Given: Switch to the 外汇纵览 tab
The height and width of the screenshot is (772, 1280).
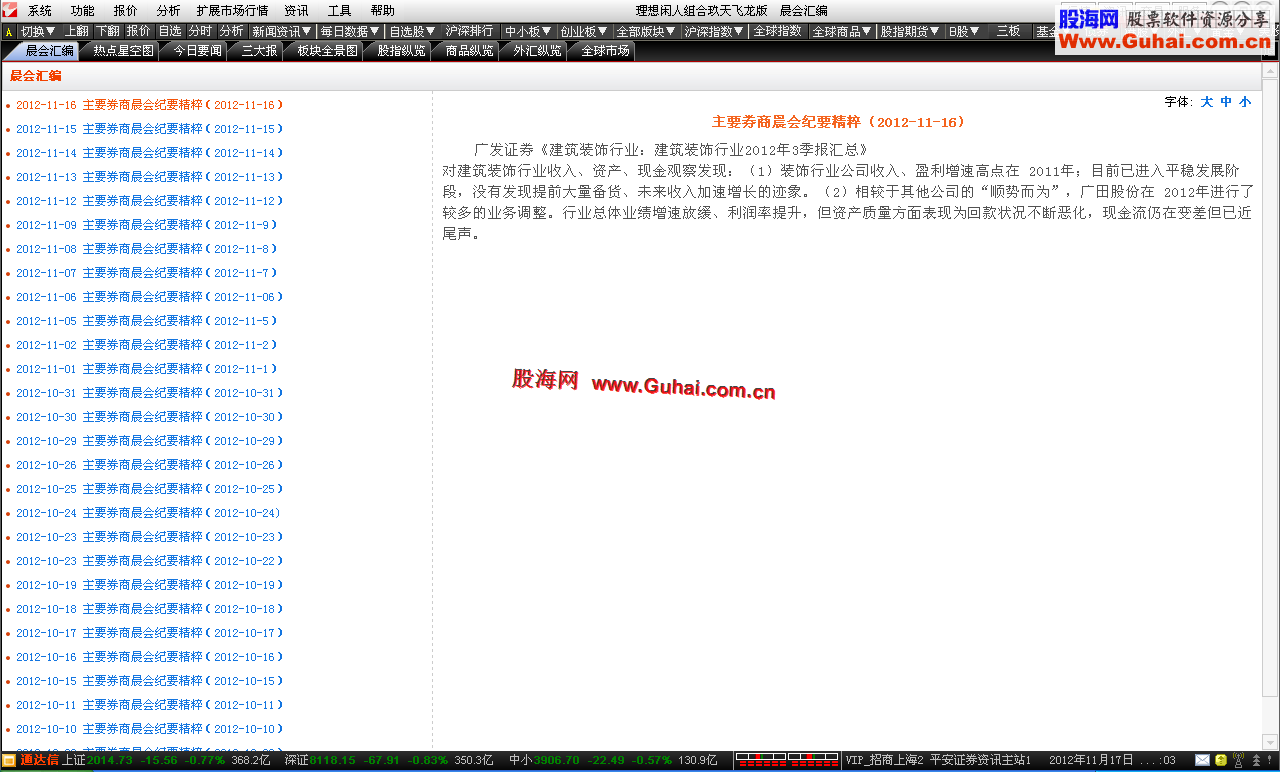Looking at the screenshot, I should (x=537, y=50).
